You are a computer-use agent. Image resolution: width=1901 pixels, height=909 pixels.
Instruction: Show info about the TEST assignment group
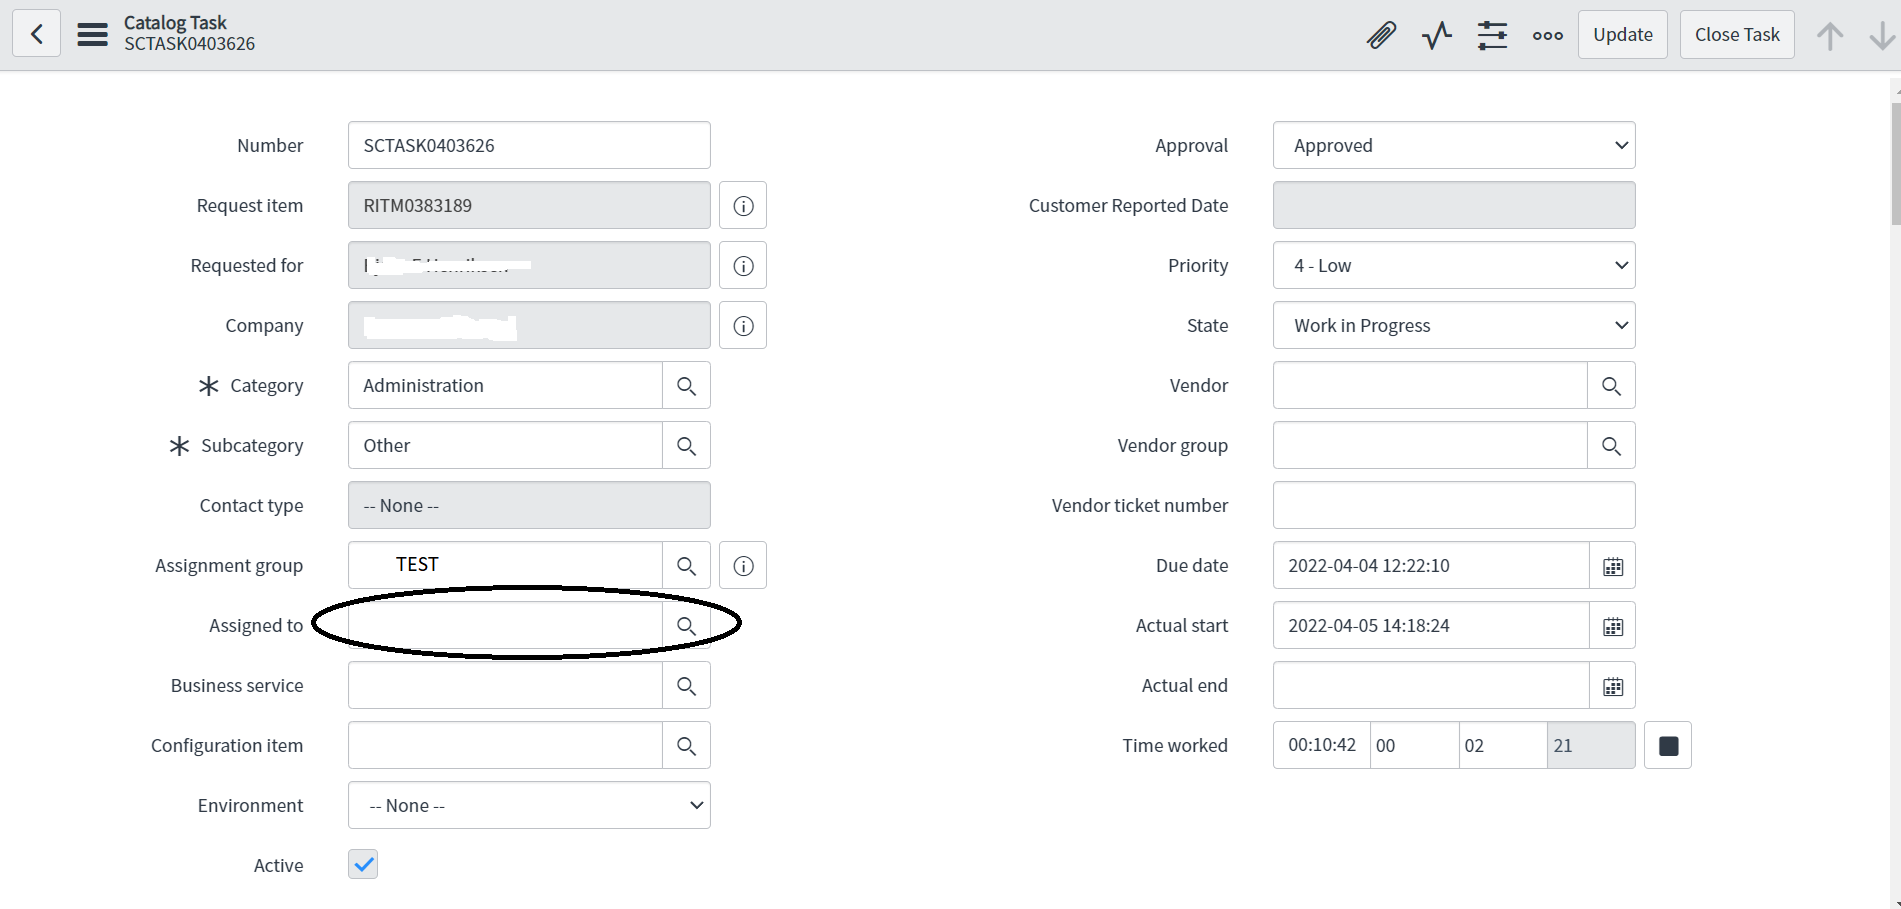pyautogui.click(x=743, y=565)
